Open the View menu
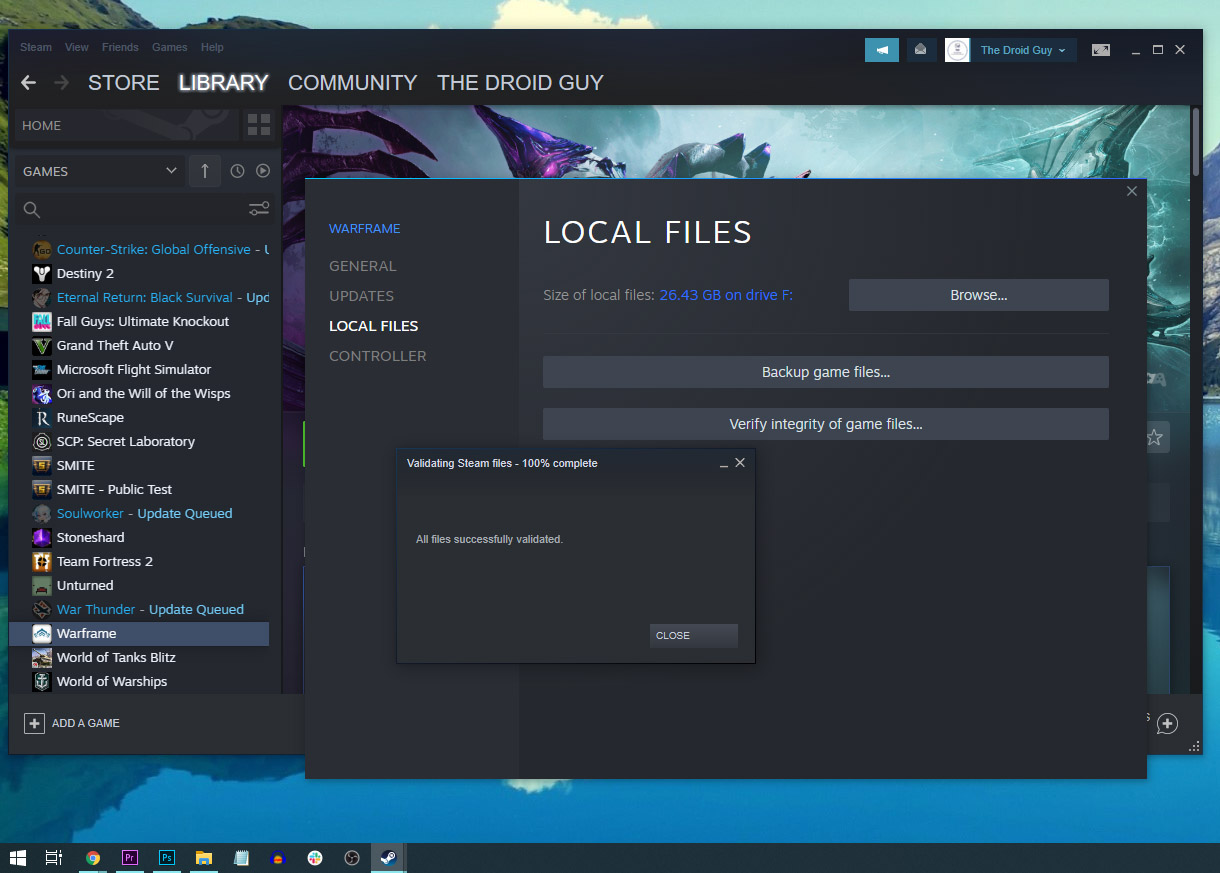1220x873 pixels. (77, 47)
